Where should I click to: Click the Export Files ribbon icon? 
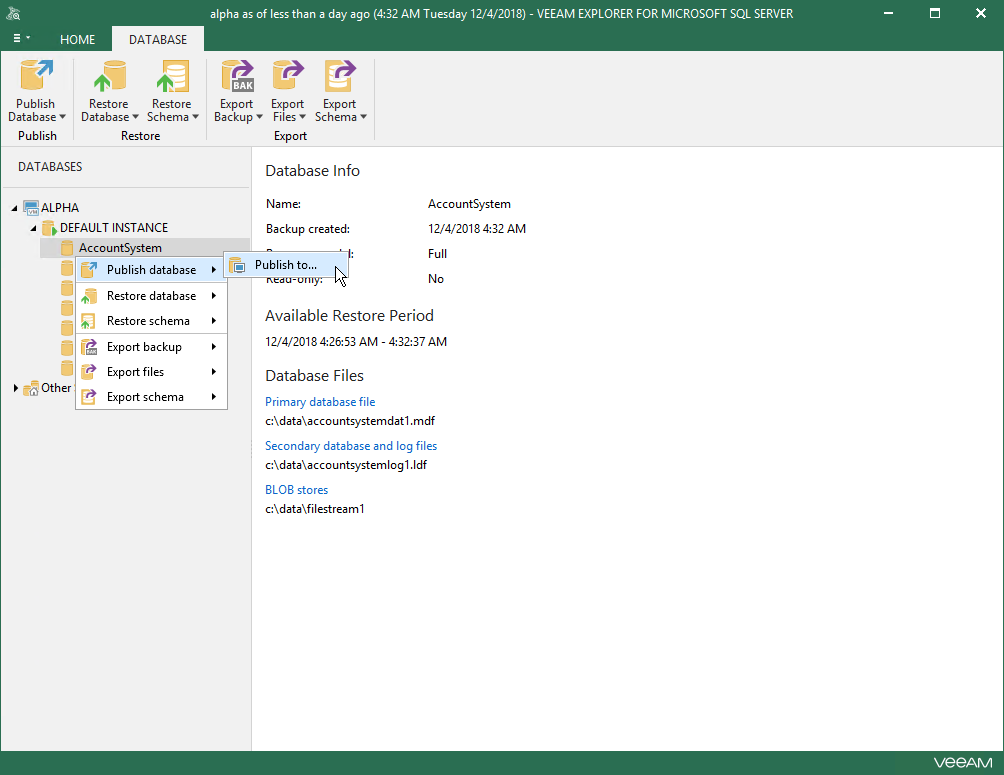point(287,76)
